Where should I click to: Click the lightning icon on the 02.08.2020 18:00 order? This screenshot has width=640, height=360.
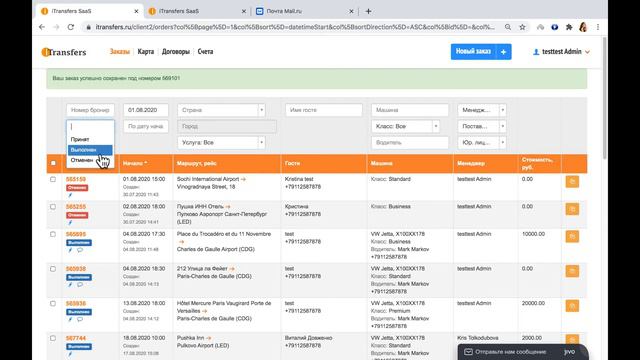[x=70, y=222]
